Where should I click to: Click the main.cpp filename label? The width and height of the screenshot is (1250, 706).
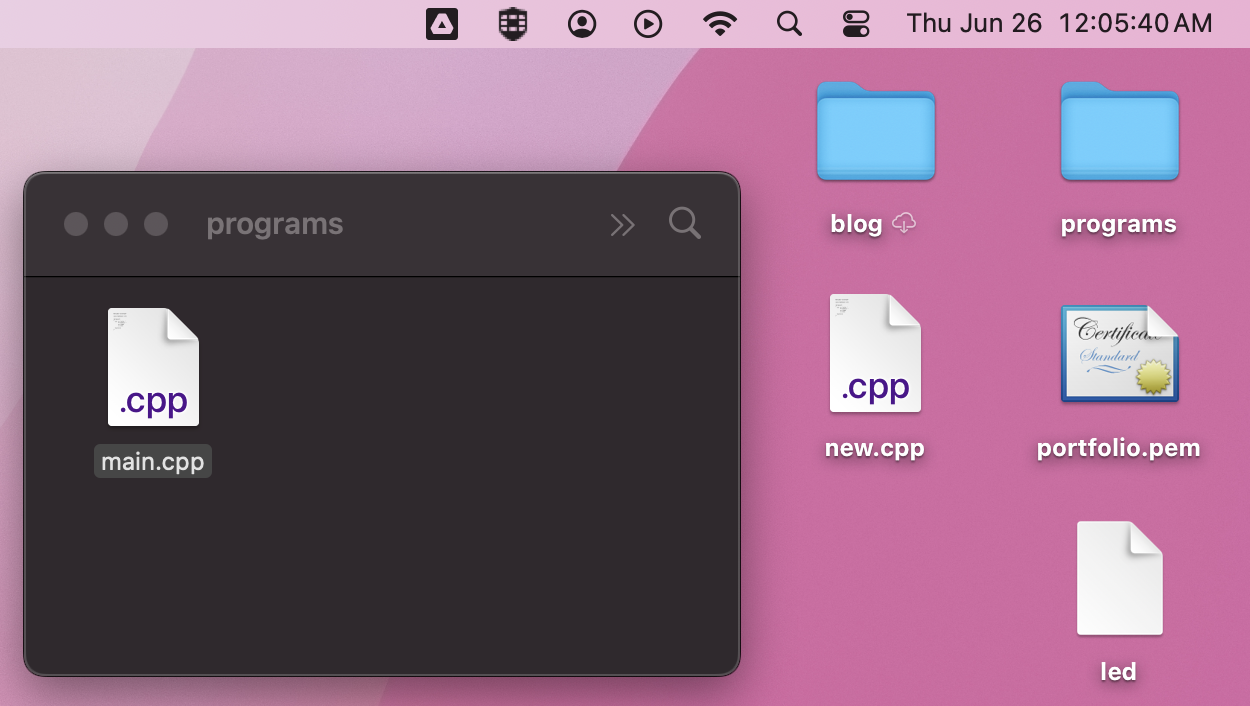tap(153, 461)
